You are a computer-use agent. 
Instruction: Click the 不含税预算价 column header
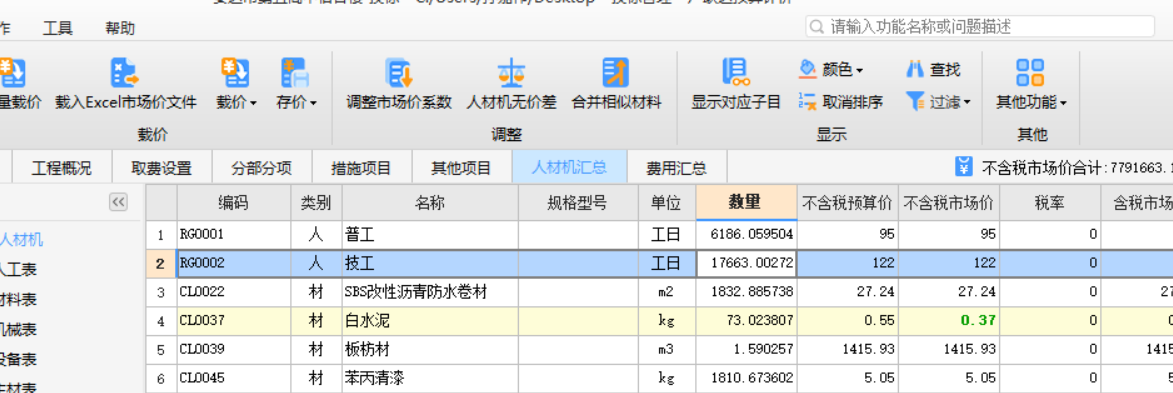pos(848,203)
